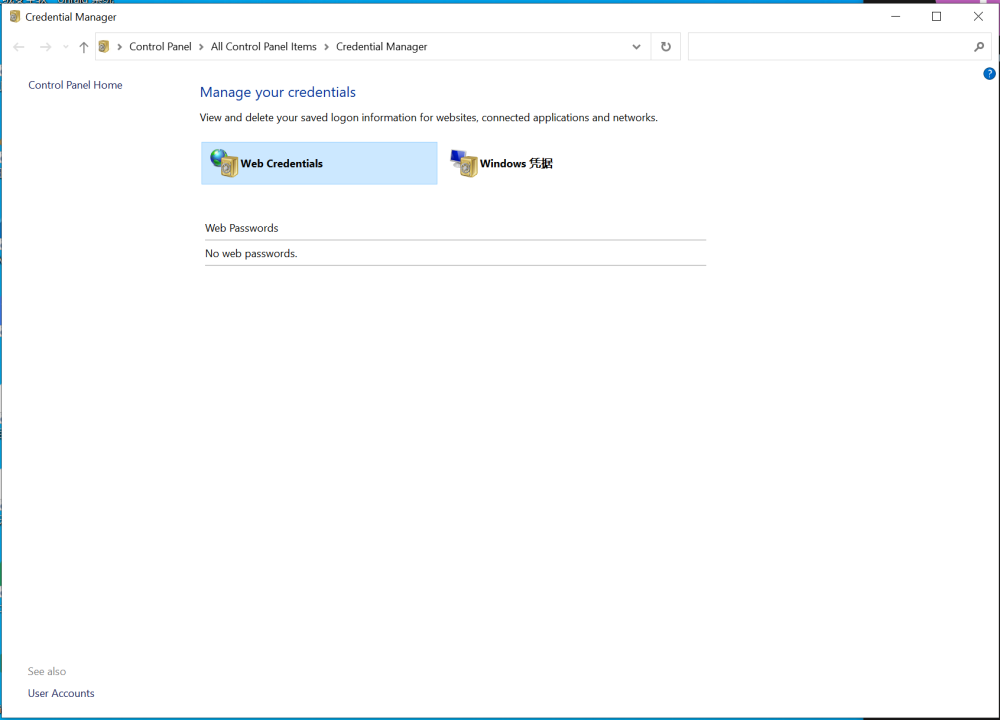
Task: Navigate to All Control Panel Items breadcrumb
Action: point(263,47)
